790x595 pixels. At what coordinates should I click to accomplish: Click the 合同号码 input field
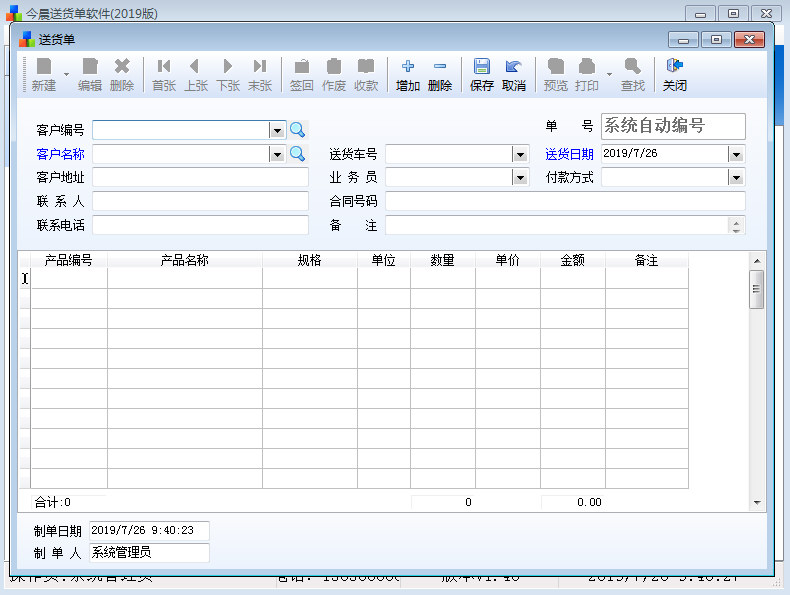point(565,201)
